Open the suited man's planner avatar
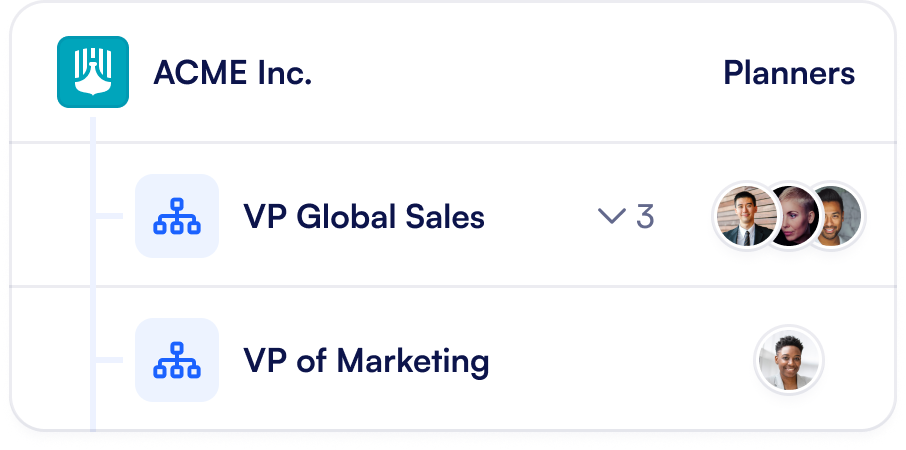 click(x=743, y=217)
